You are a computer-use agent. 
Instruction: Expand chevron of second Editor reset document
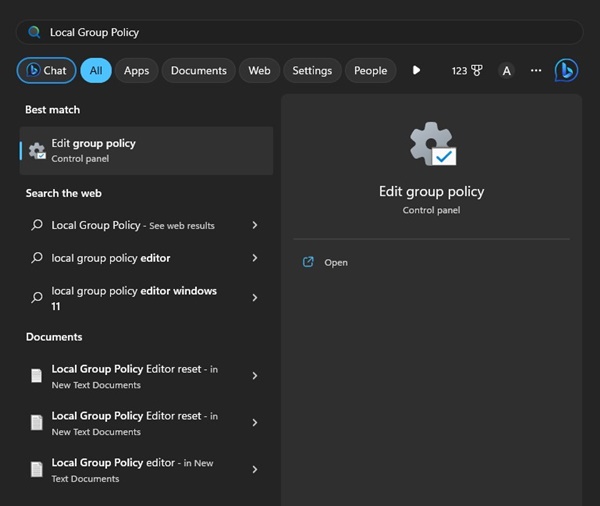click(255, 423)
